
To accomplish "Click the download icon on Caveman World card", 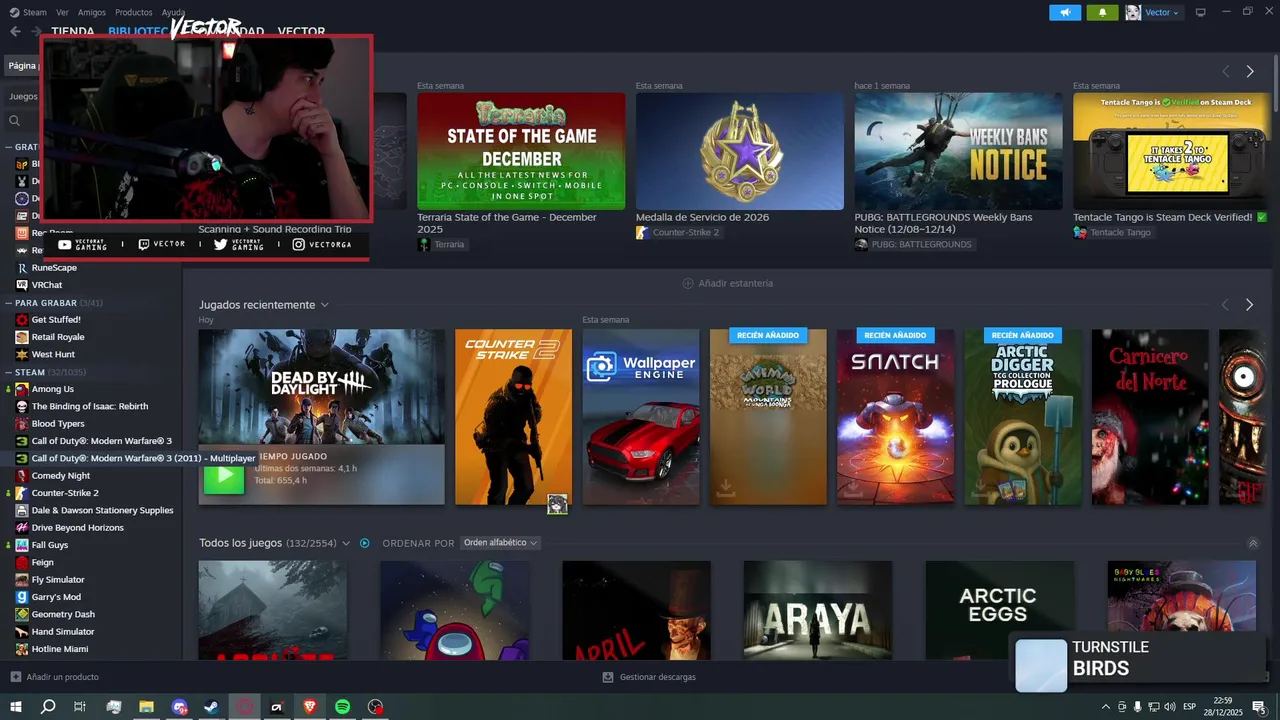I will tap(725, 488).
